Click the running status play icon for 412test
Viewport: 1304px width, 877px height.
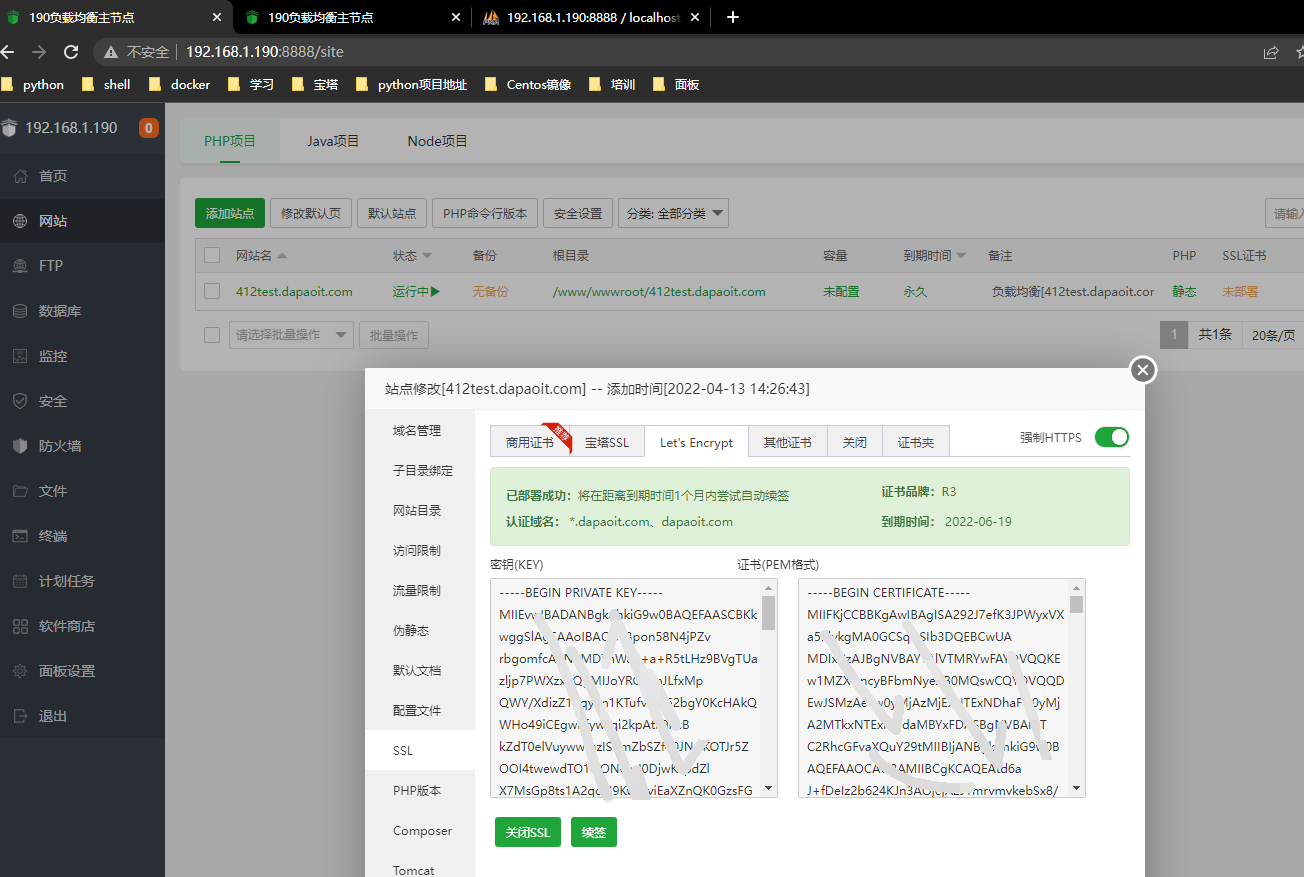click(x=435, y=292)
